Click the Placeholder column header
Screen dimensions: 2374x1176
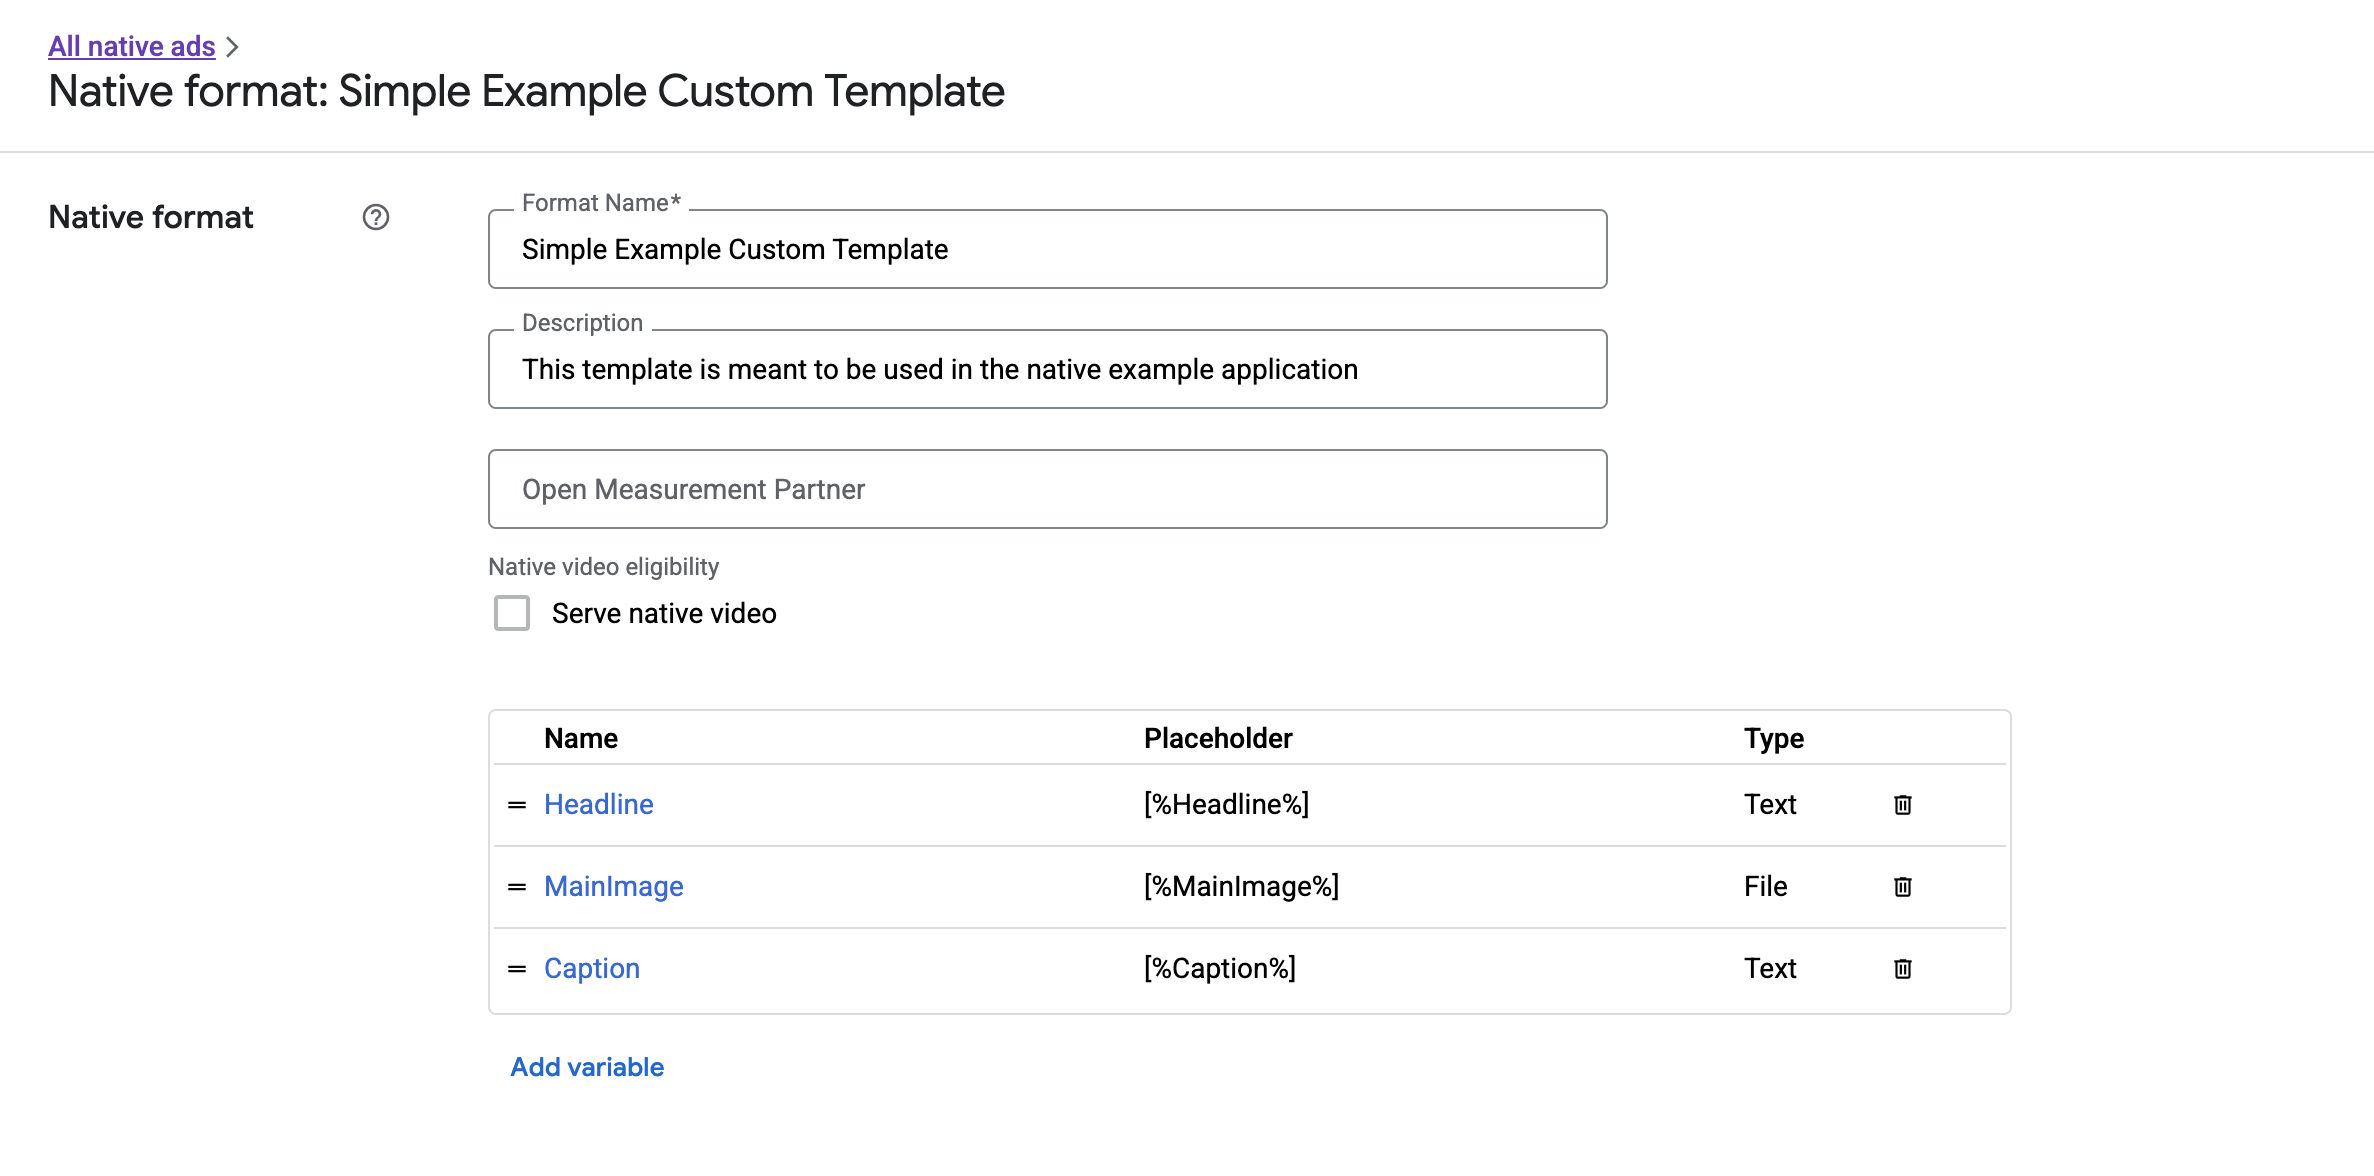(x=1217, y=739)
